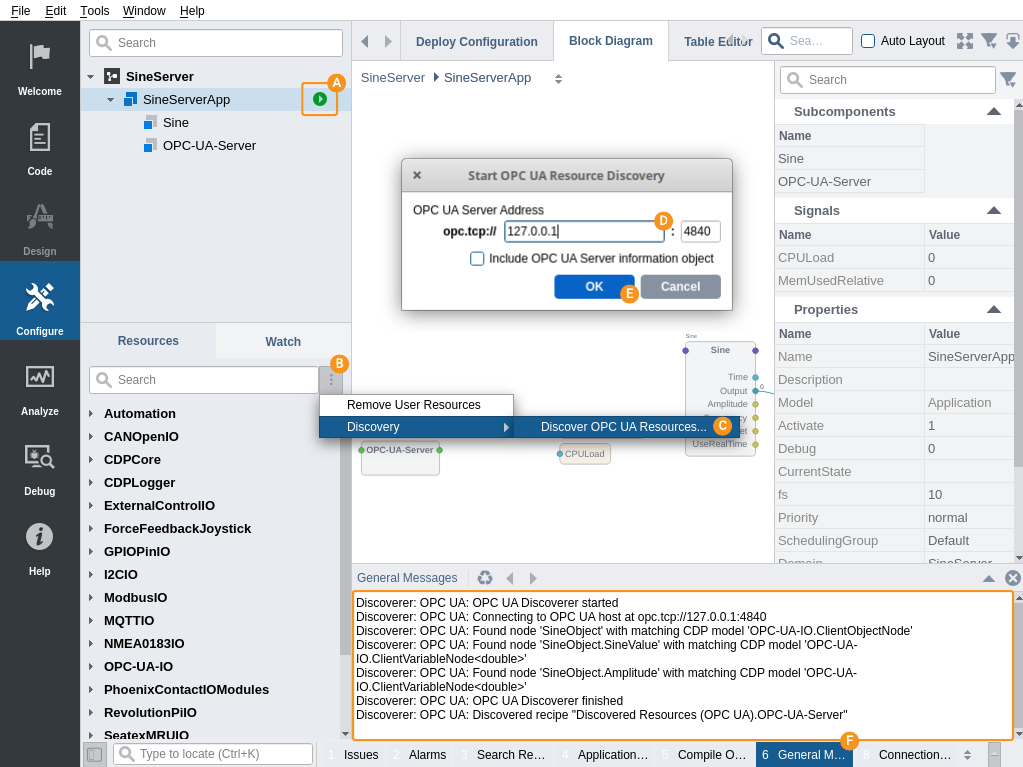Click the filter icon beside properties search
Image resolution: width=1023 pixels, height=767 pixels.
(1008, 80)
